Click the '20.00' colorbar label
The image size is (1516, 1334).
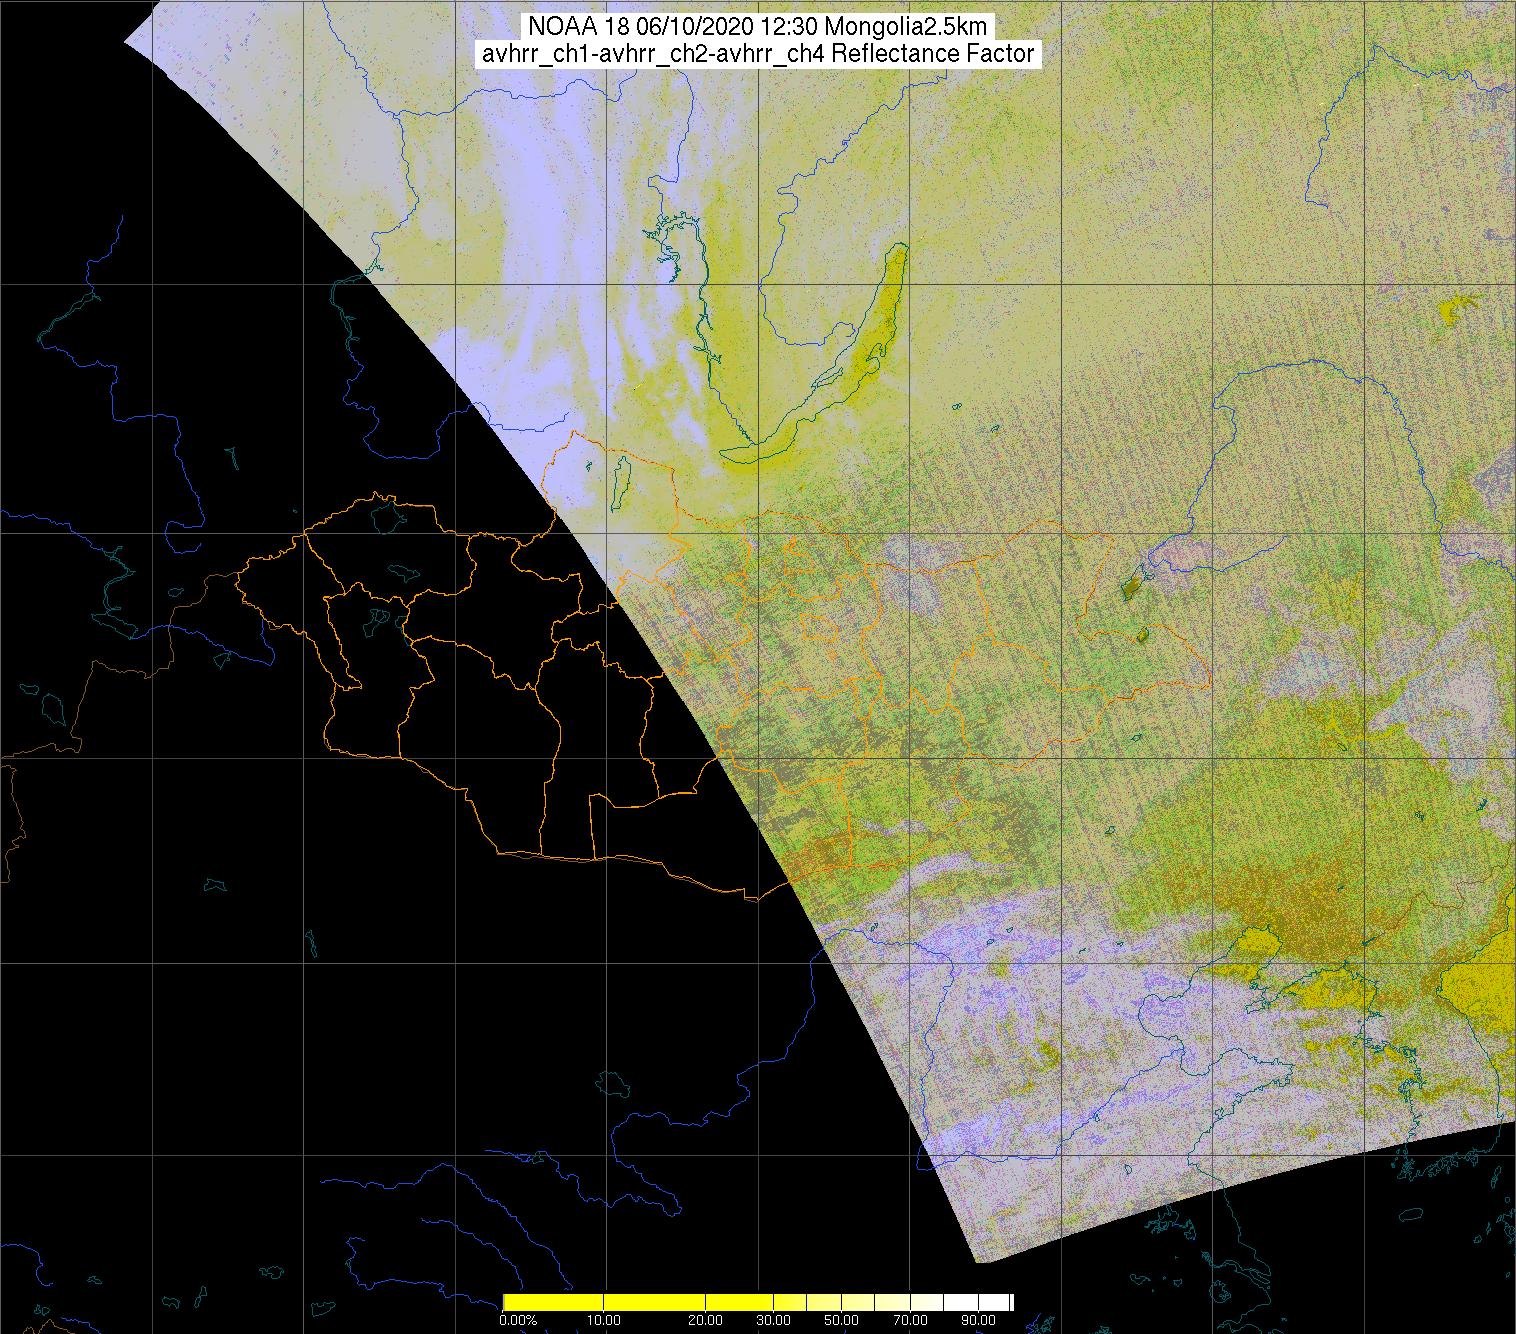pos(705,1320)
